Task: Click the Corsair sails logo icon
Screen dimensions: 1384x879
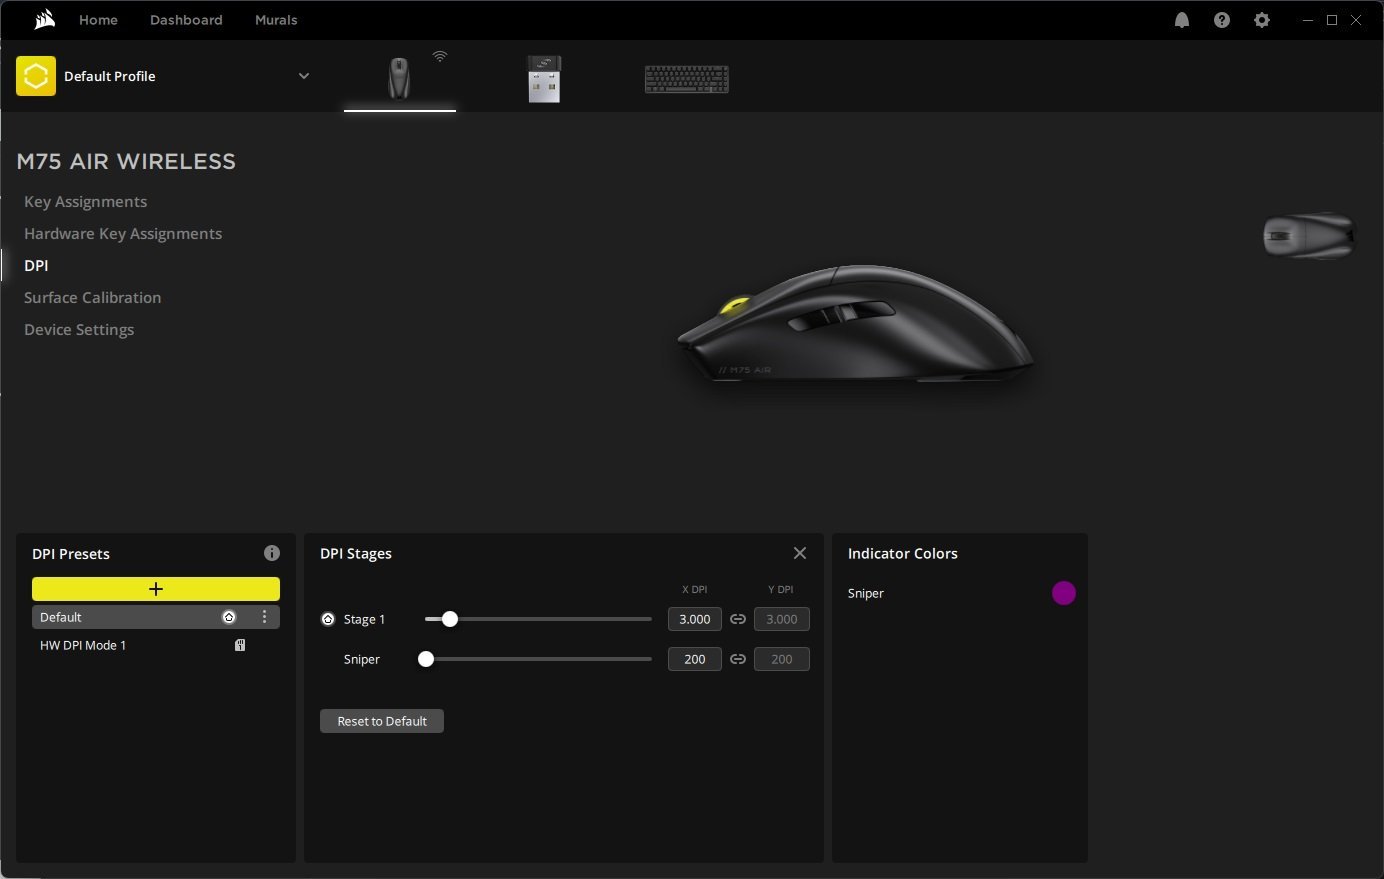Action: point(45,19)
